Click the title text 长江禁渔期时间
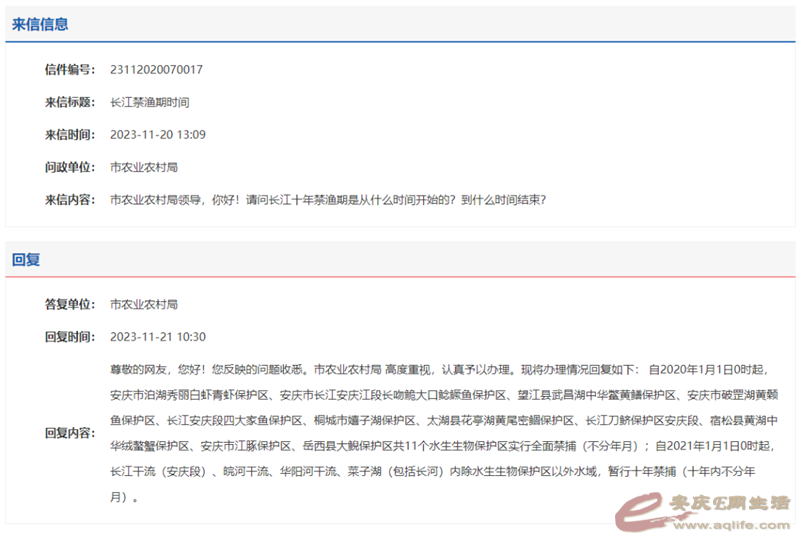This screenshot has height=538, width=800. (149, 102)
